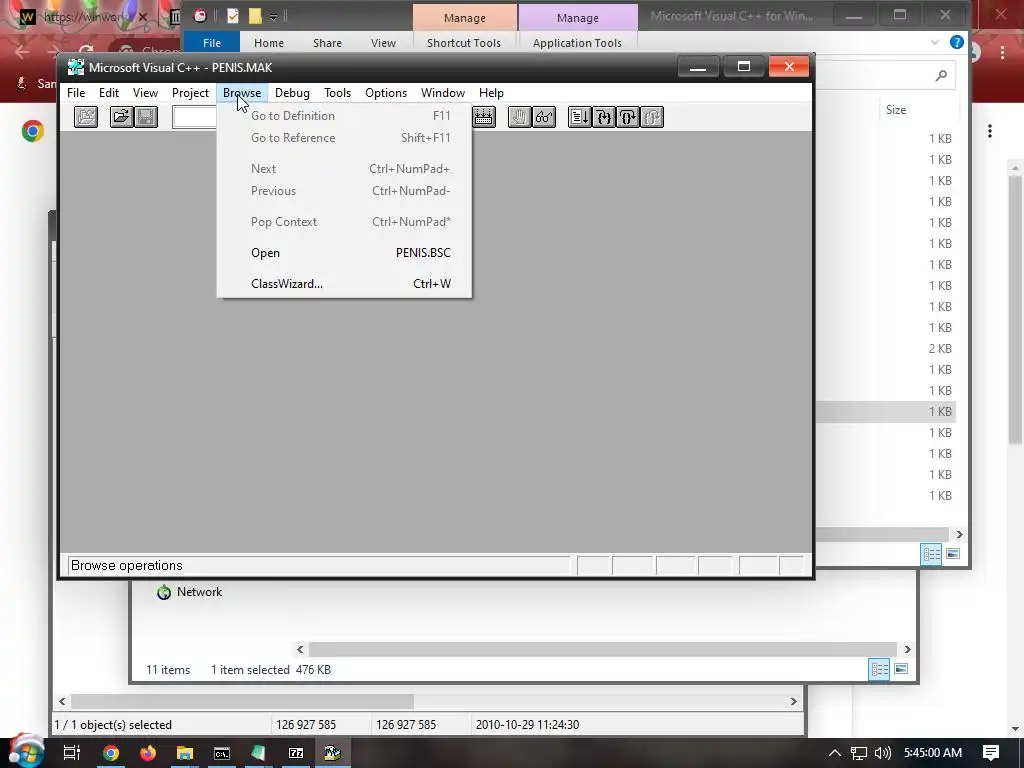This screenshot has height=768, width=1024.
Task: Click the Save floppy disk toolbar icon
Action: click(x=146, y=117)
